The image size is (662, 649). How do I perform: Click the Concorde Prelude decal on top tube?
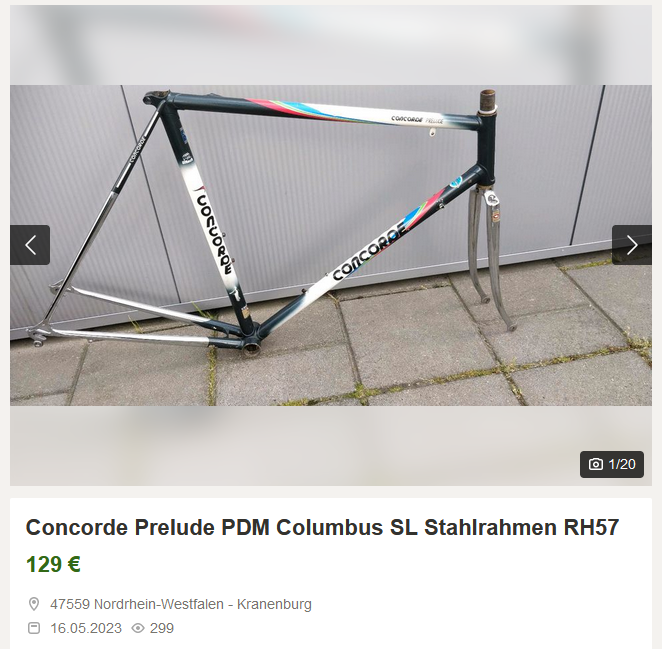coord(417,119)
